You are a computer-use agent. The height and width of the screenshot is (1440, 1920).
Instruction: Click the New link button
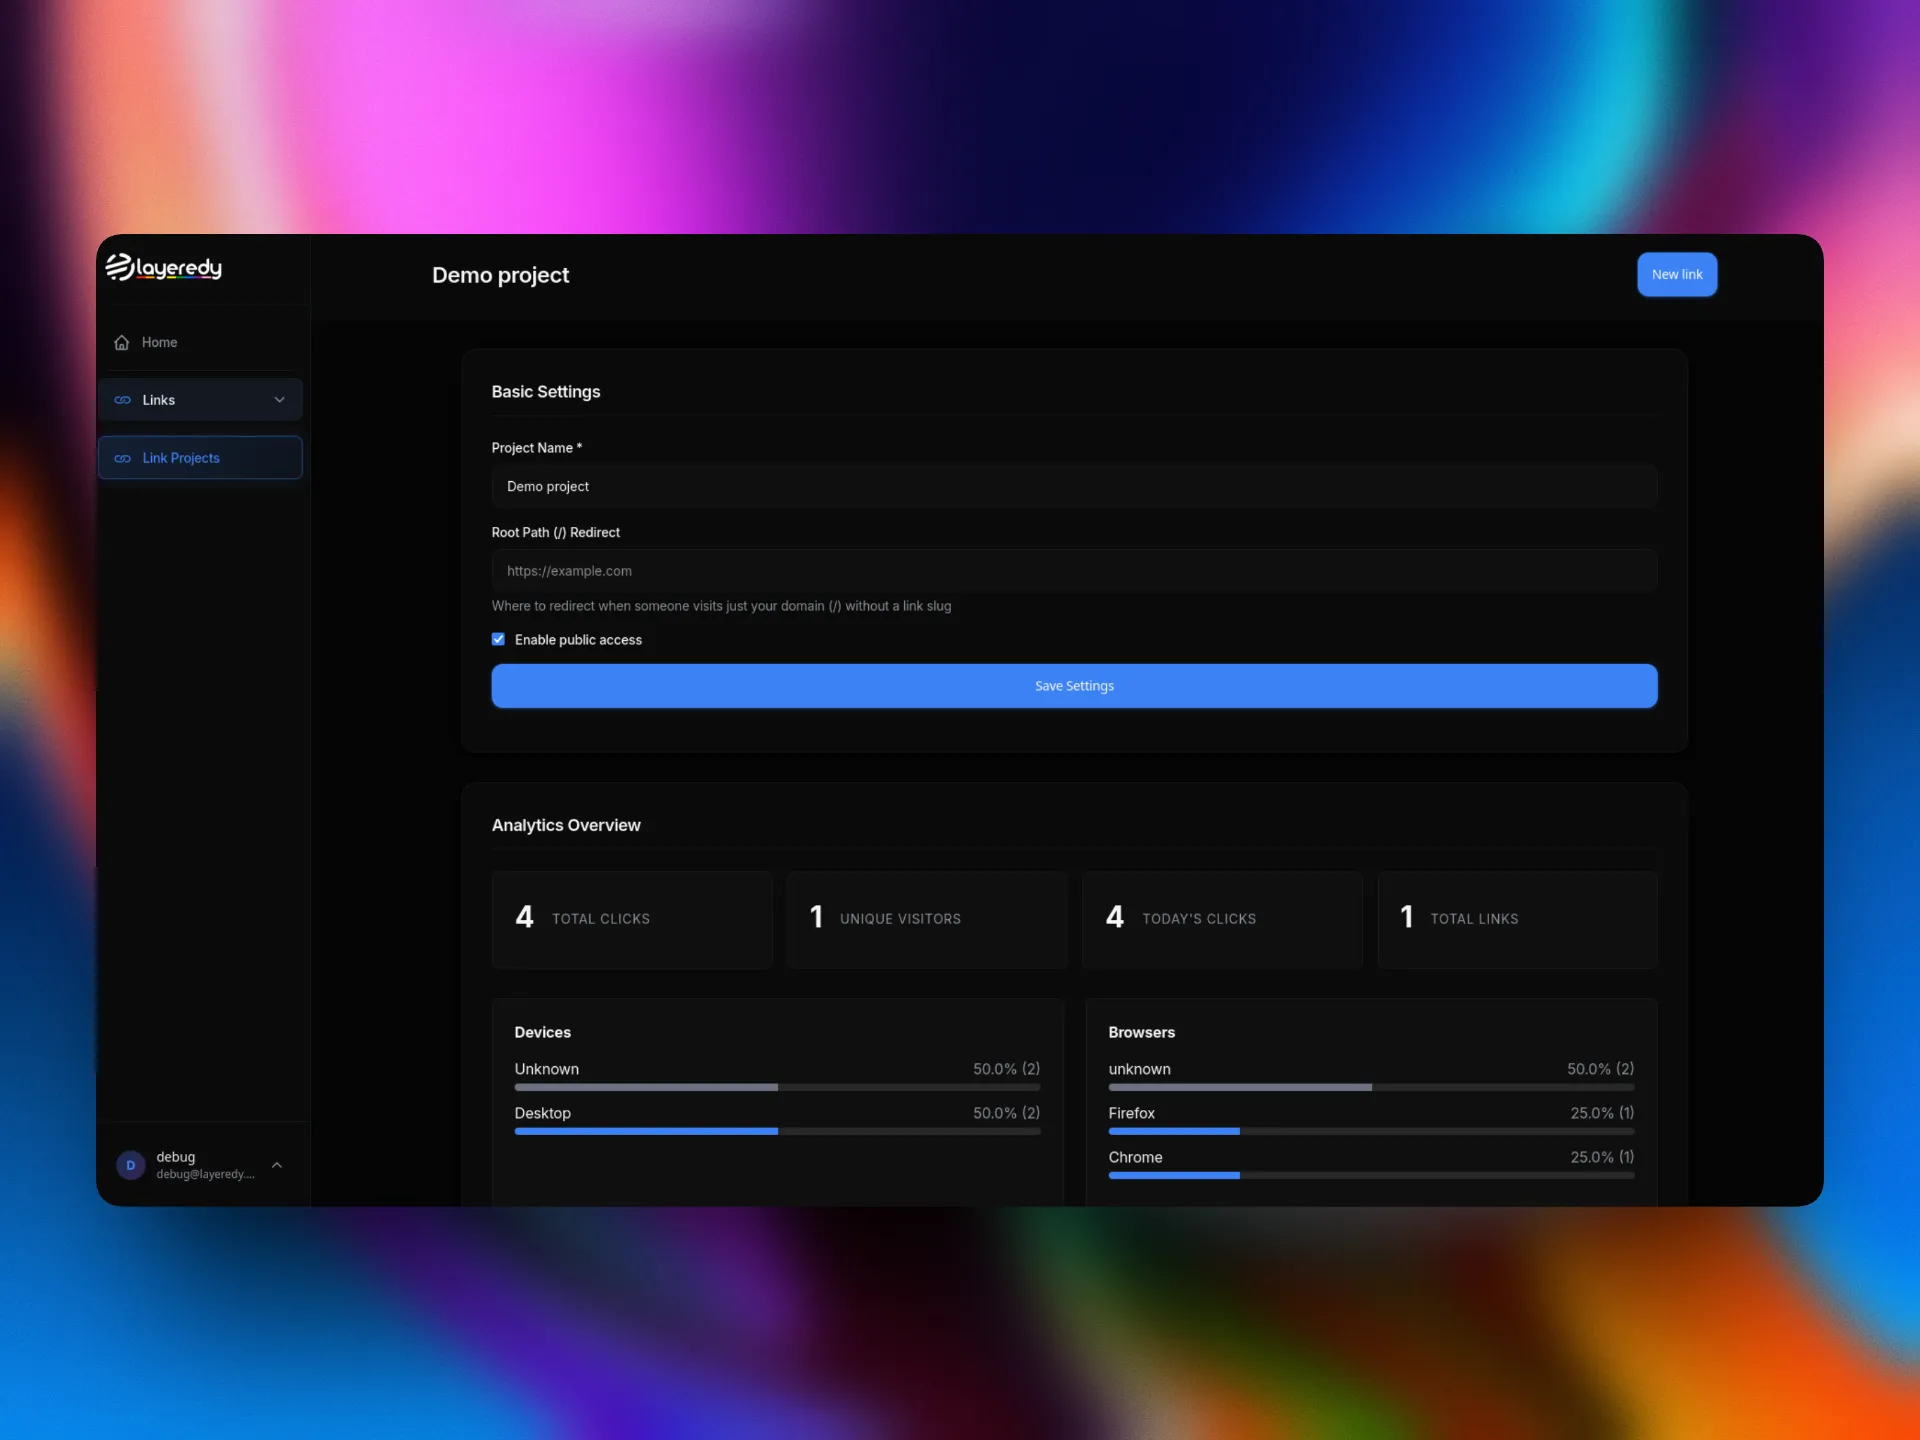(x=1677, y=274)
